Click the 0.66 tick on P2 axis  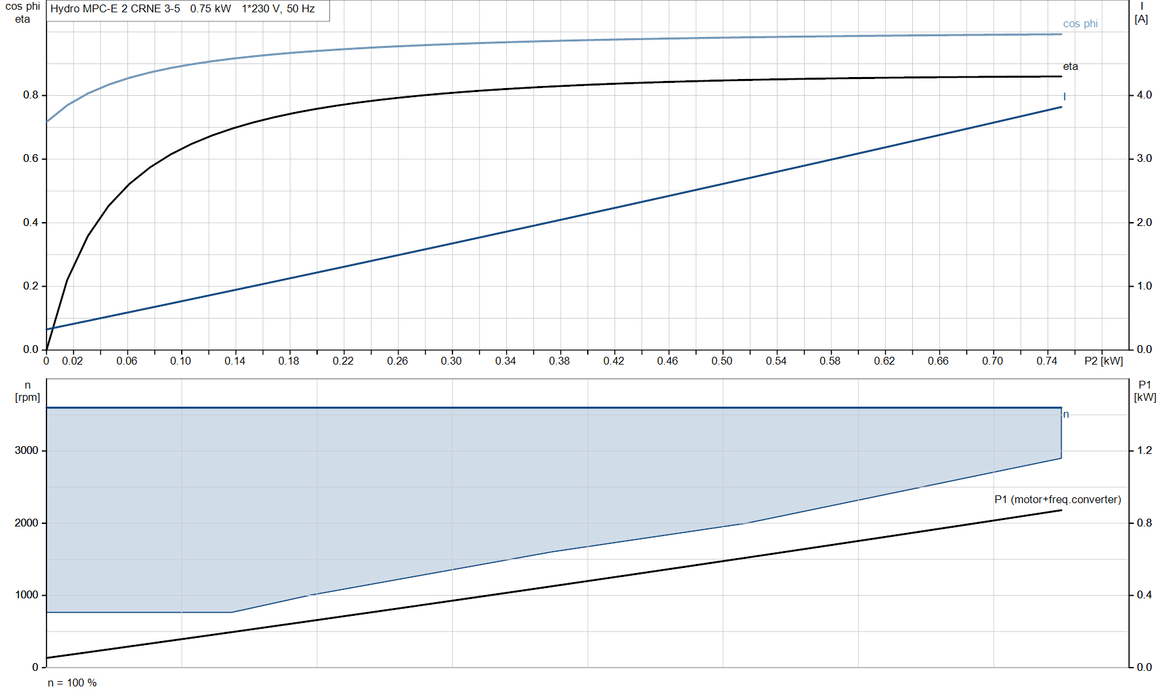click(938, 361)
